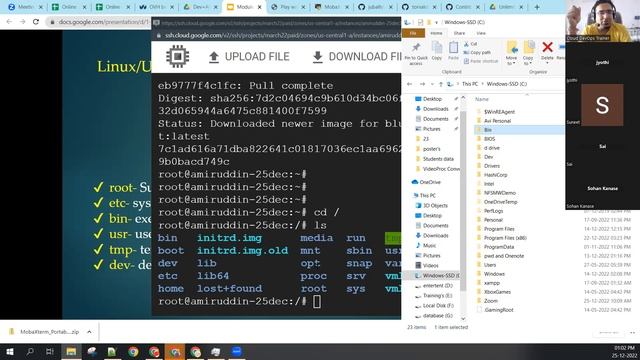Select the Zoom folder

click(491, 301)
